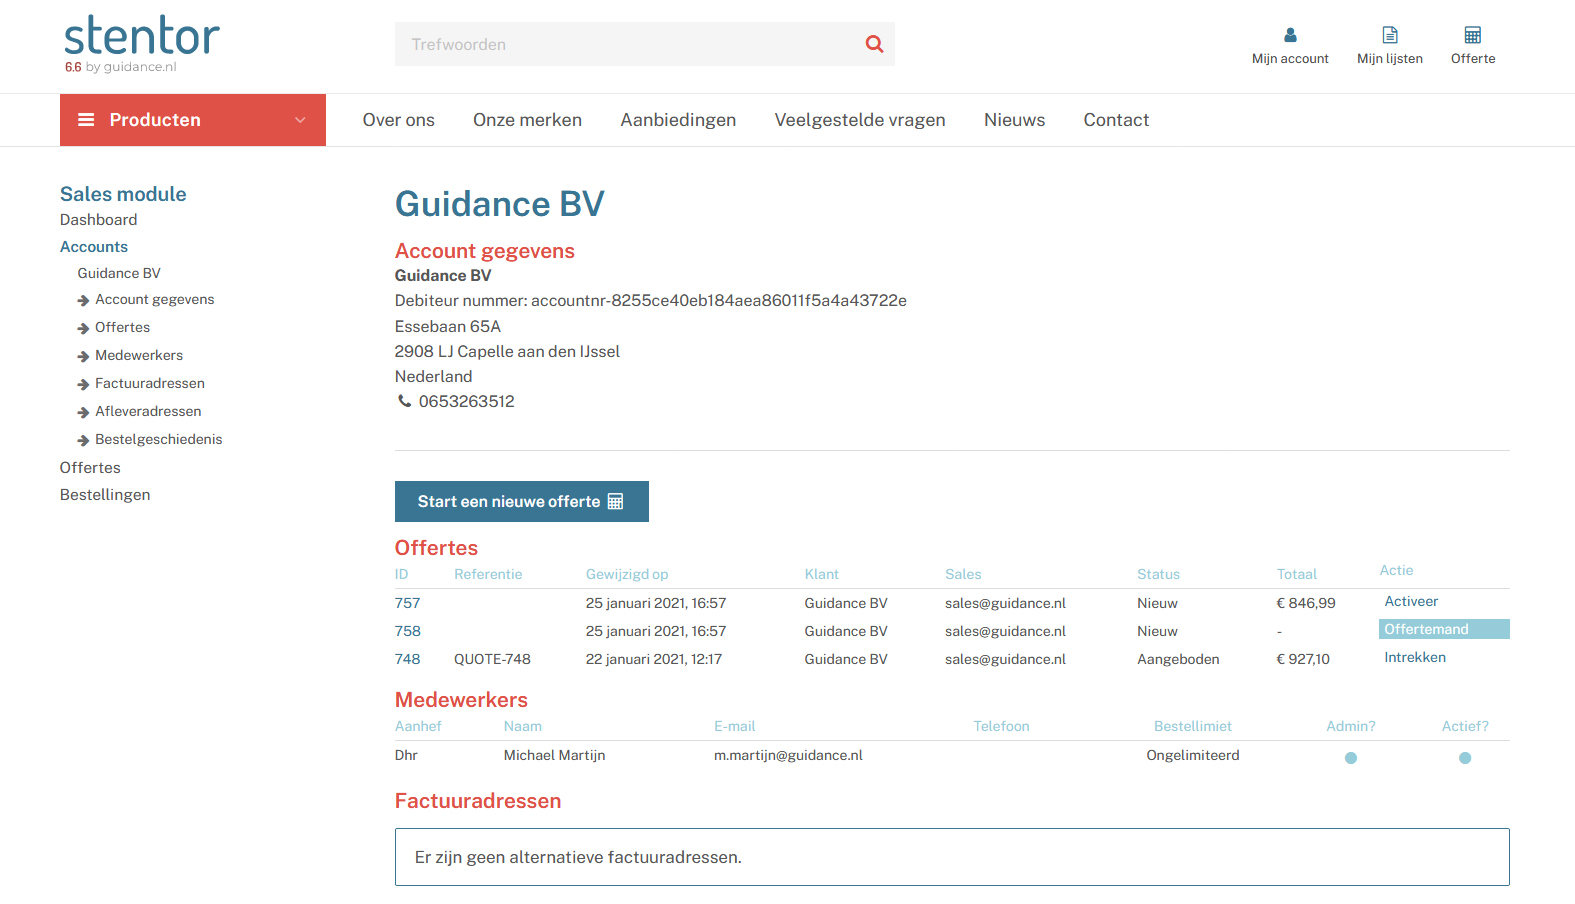Toggle Admin status dot for Michael Martijn
This screenshot has width=1575, height=904.
tap(1350, 758)
